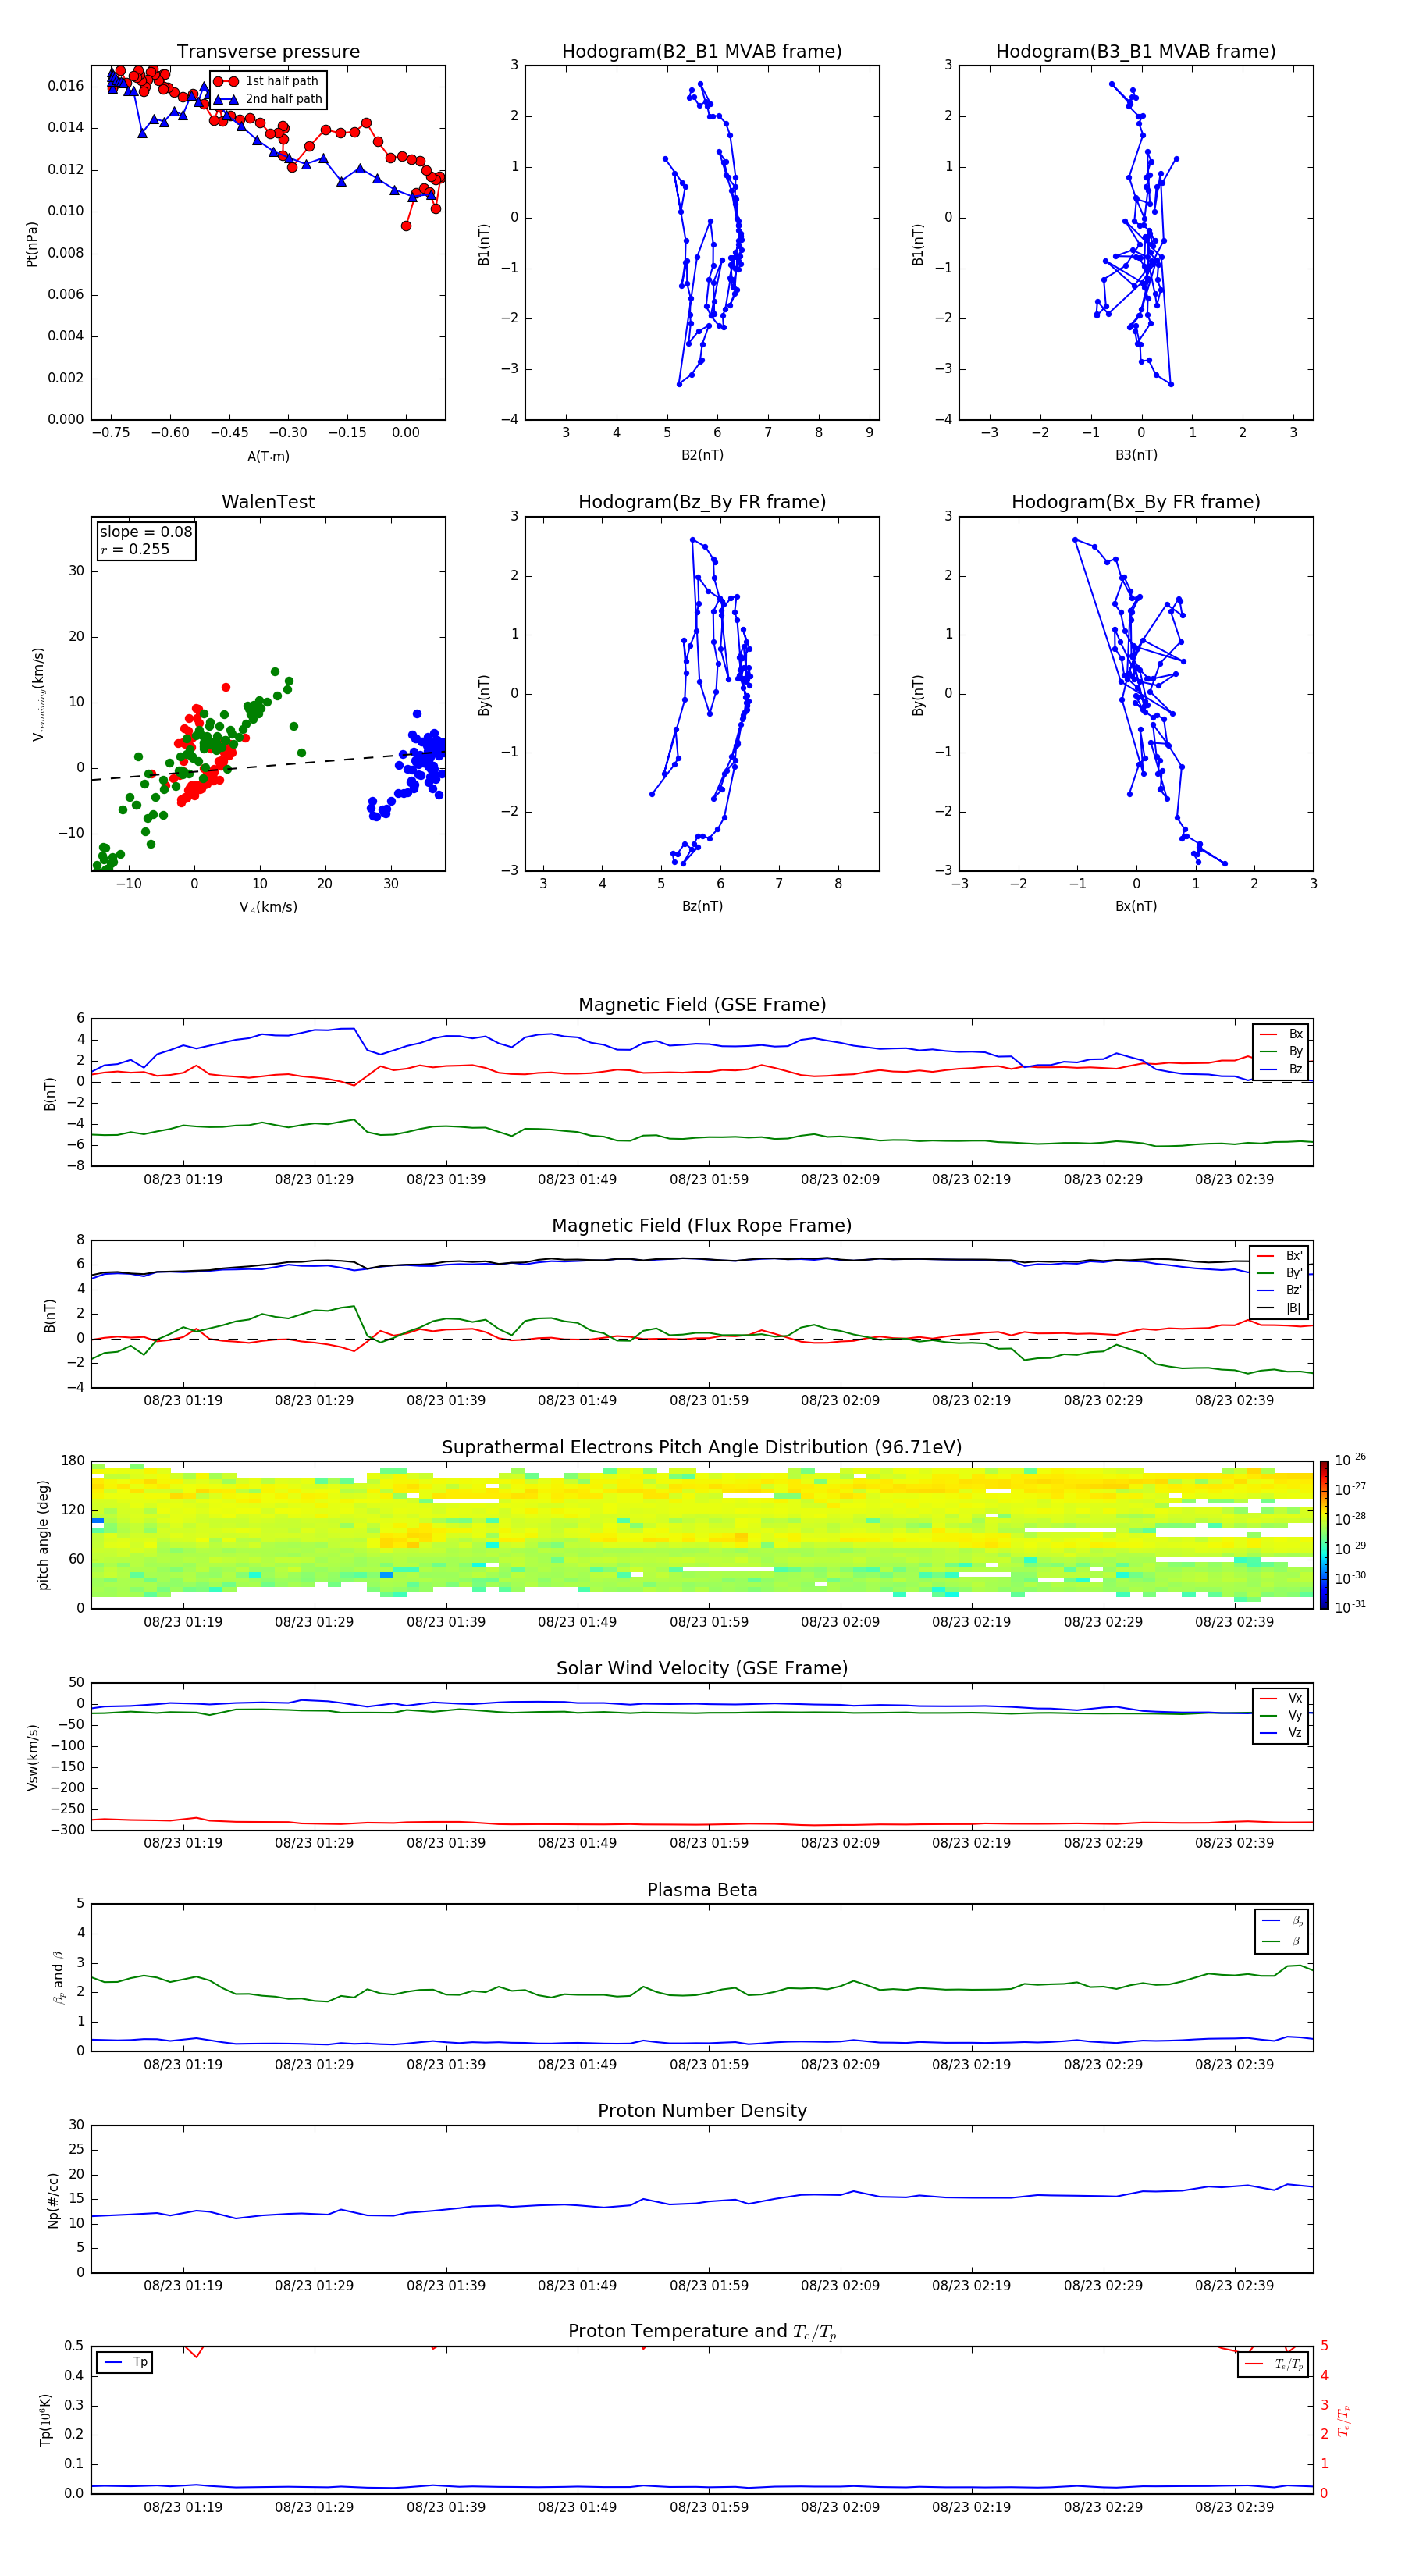This screenshot has height=2576, width=1405.
Task: Click the 'r = 0.255' annotation
Action: click(135, 549)
